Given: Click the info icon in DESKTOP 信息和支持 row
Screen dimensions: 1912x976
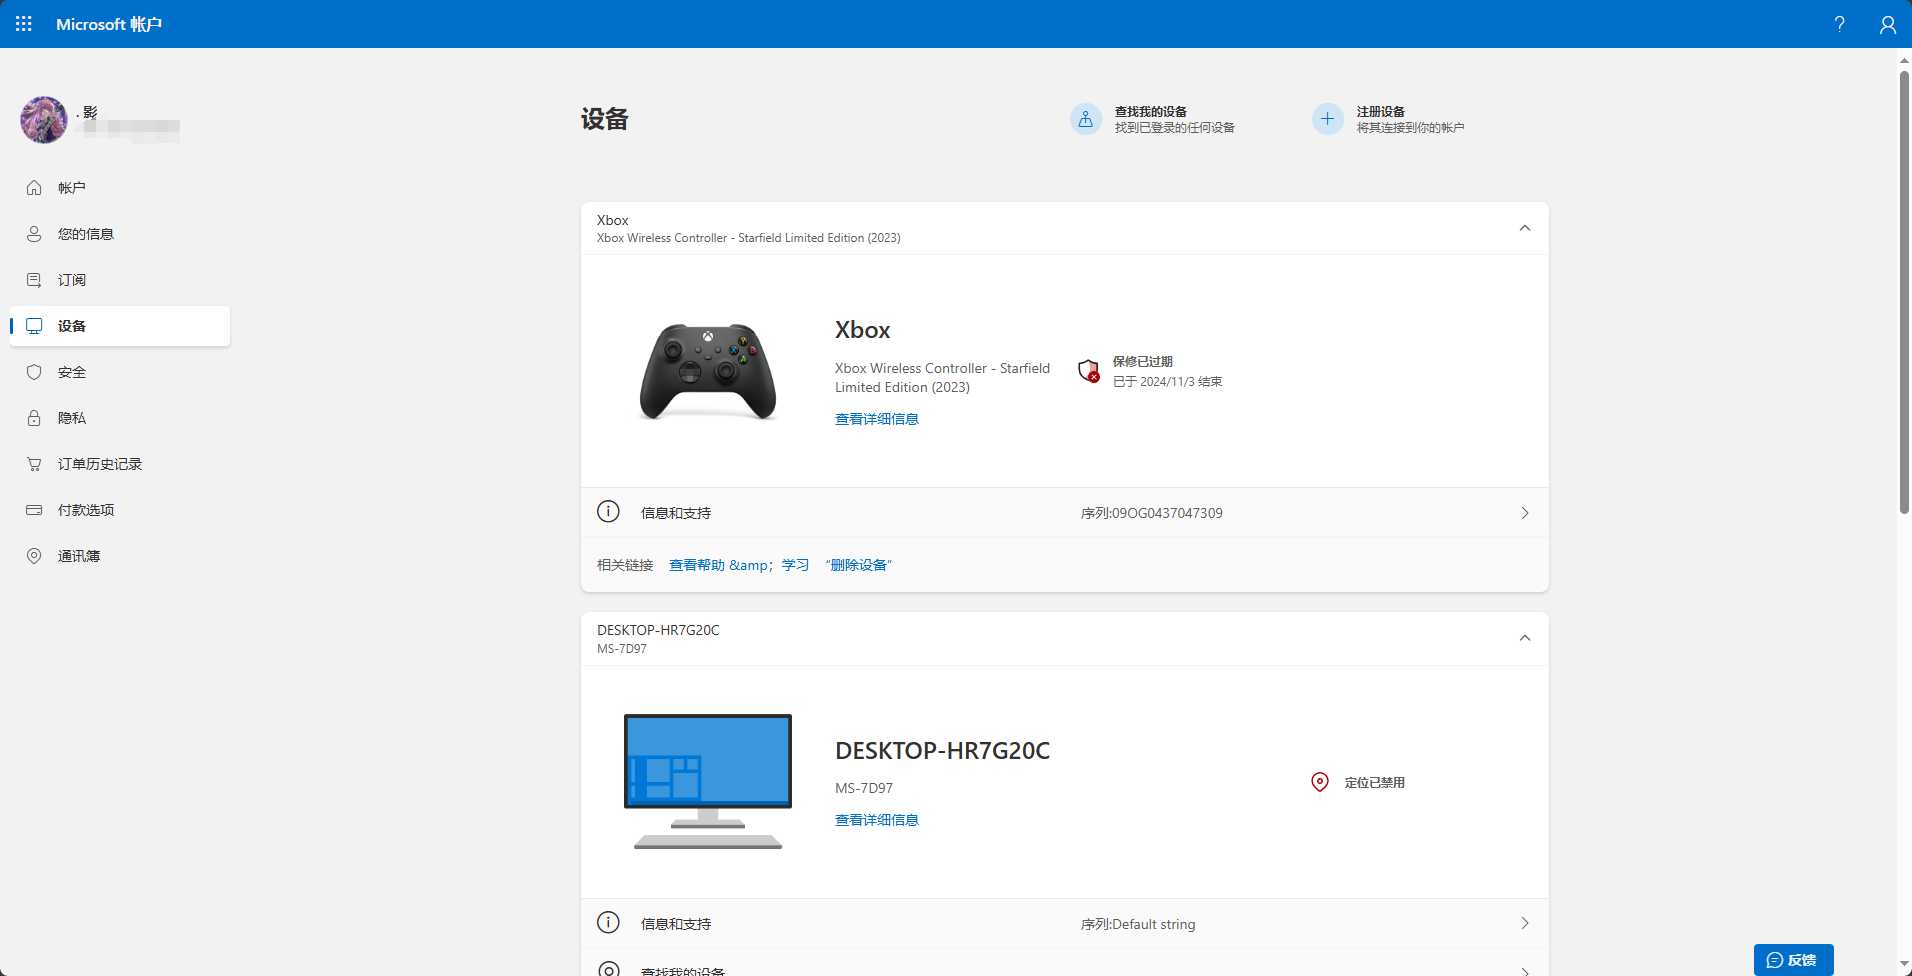Looking at the screenshot, I should (x=608, y=923).
